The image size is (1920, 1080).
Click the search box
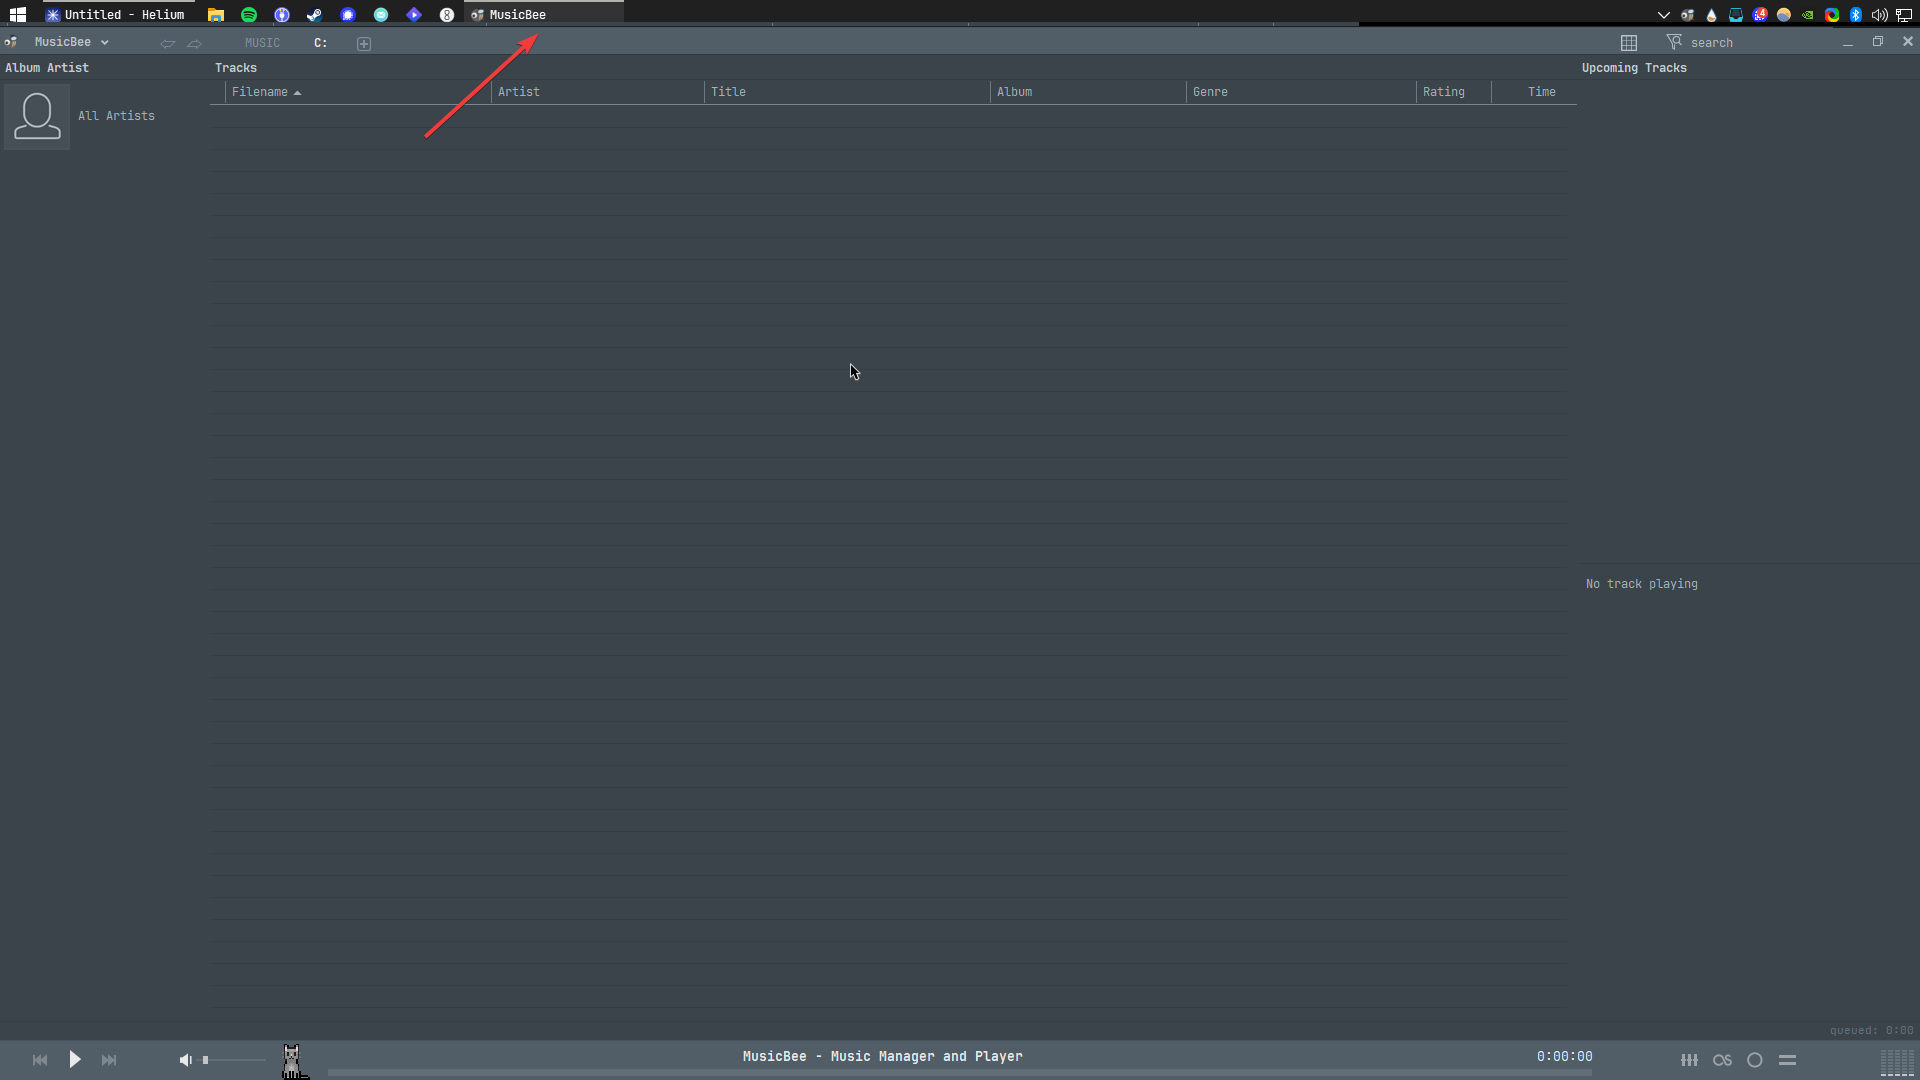[x=1740, y=43]
